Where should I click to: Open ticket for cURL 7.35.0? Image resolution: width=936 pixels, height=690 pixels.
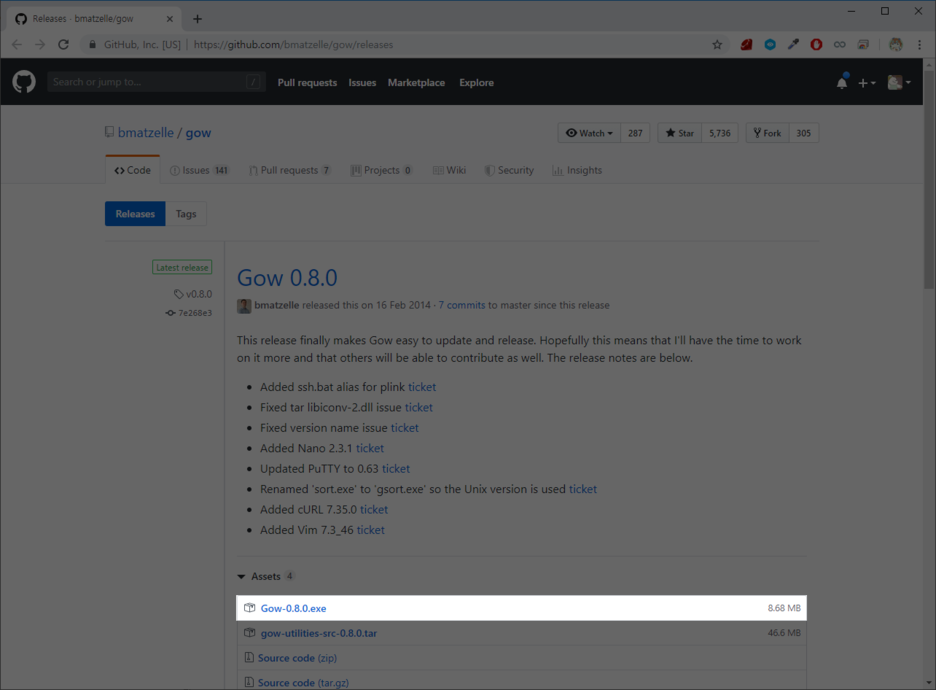click(374, 509)
